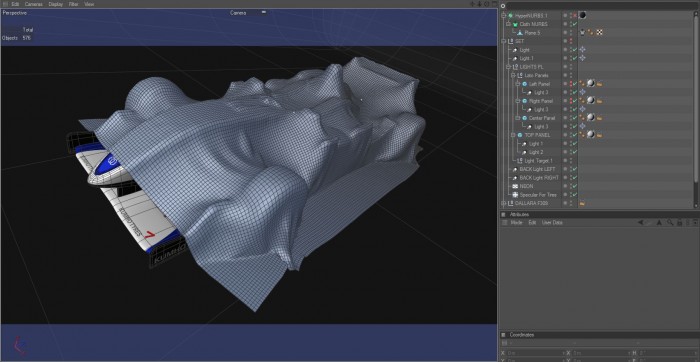This screenshot has height=362, width=700.
Task: Expand the DALLARA F309 group
Action: click(x=504, y=204)
